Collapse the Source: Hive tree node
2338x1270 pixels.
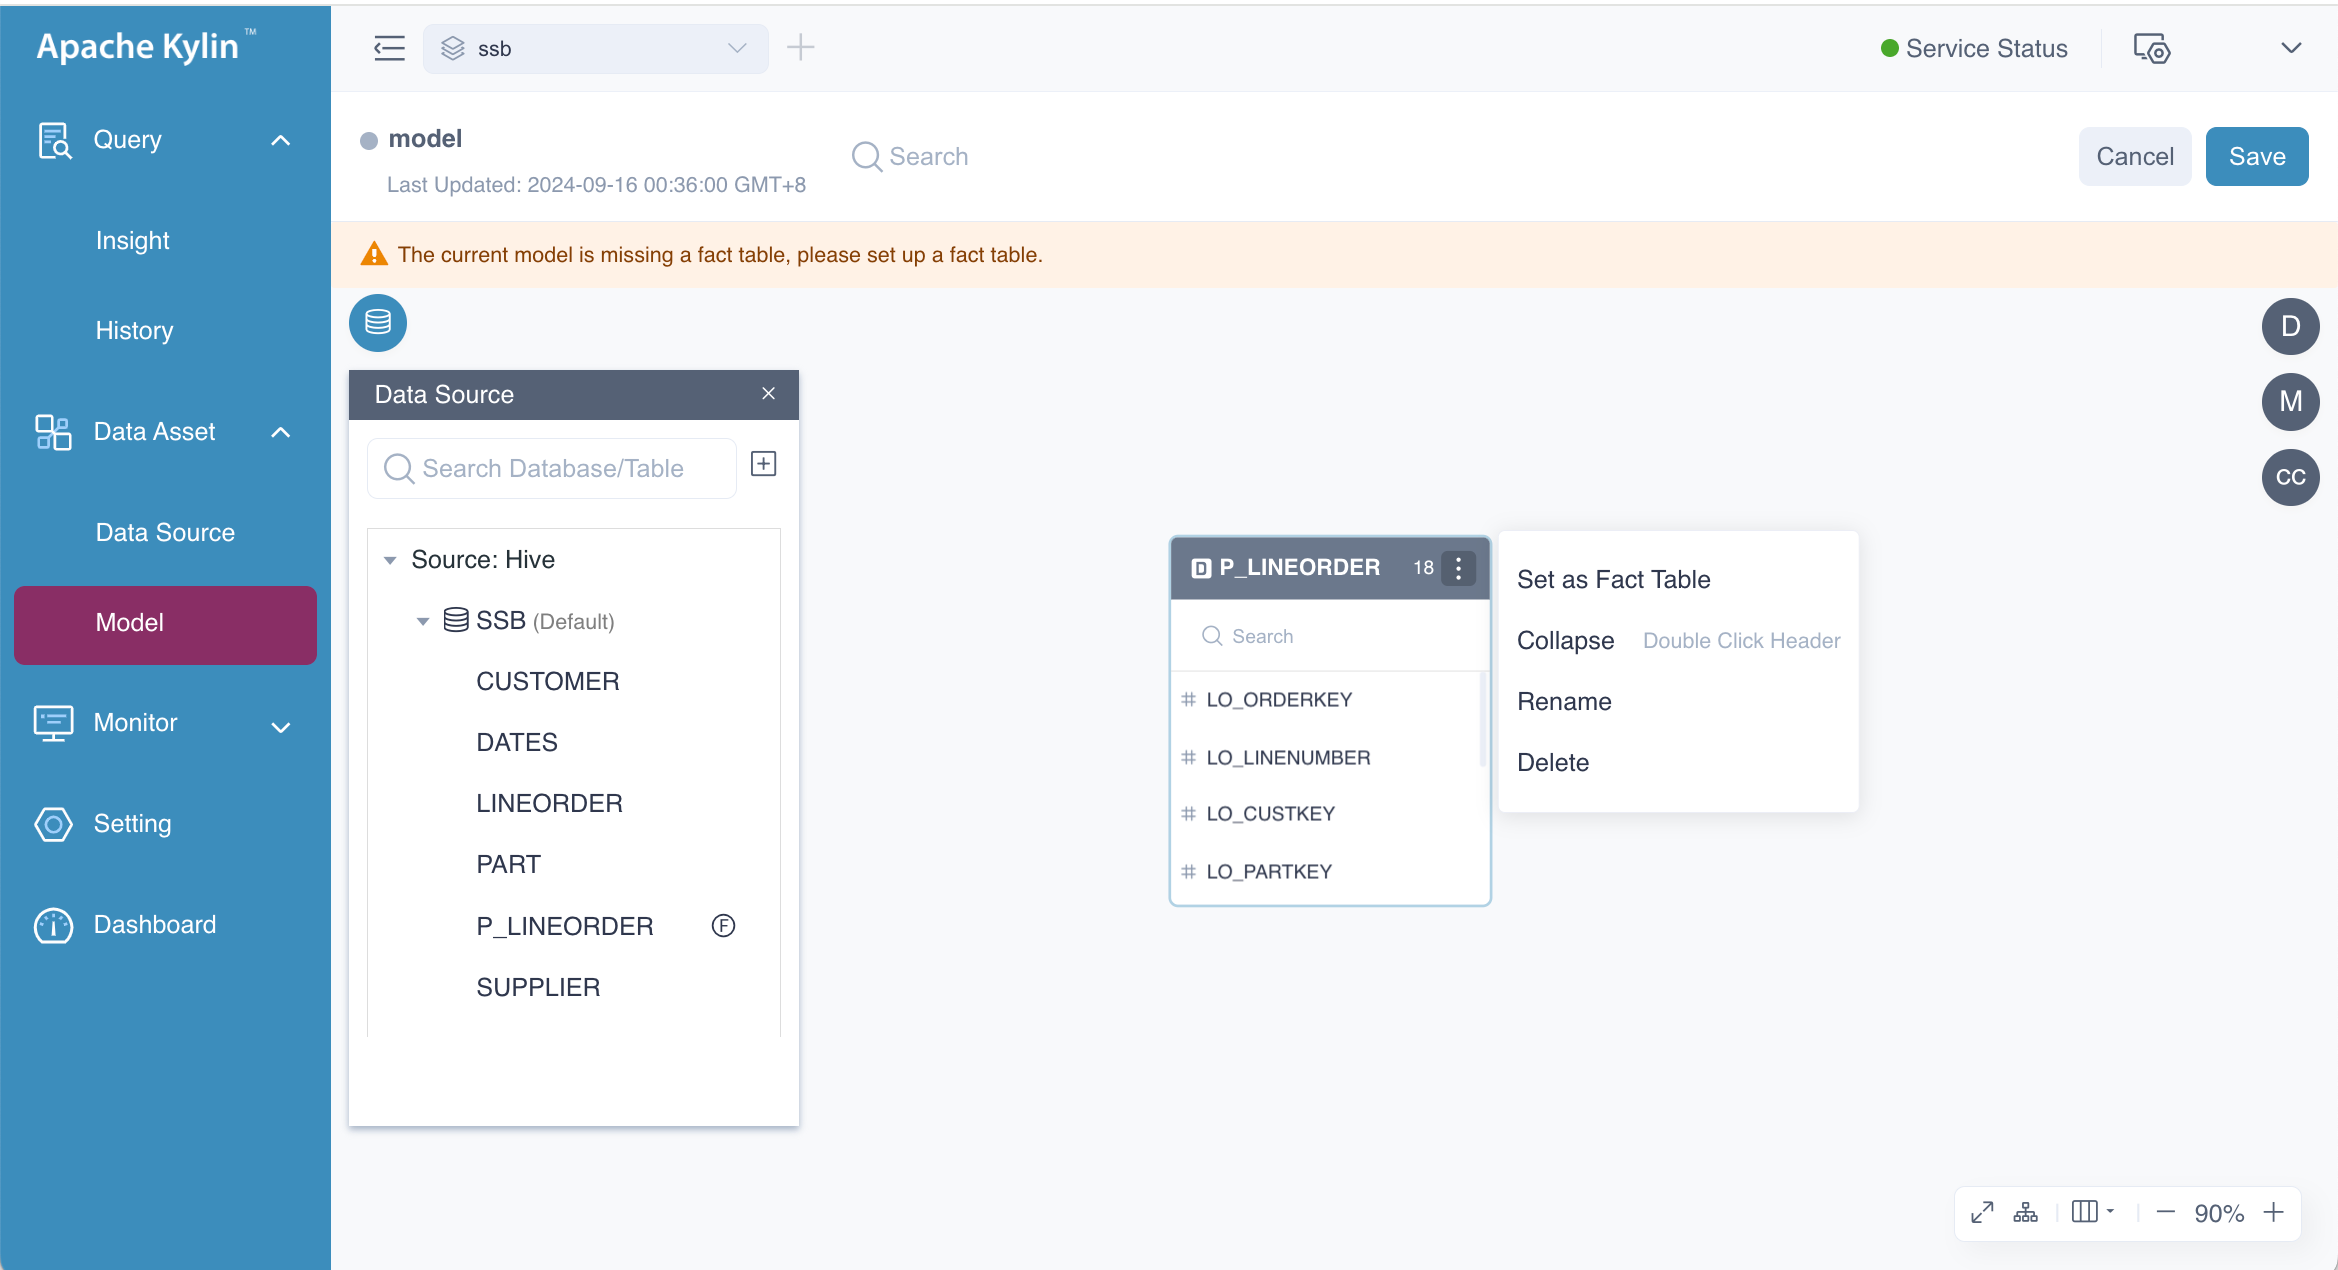point(390,560)
